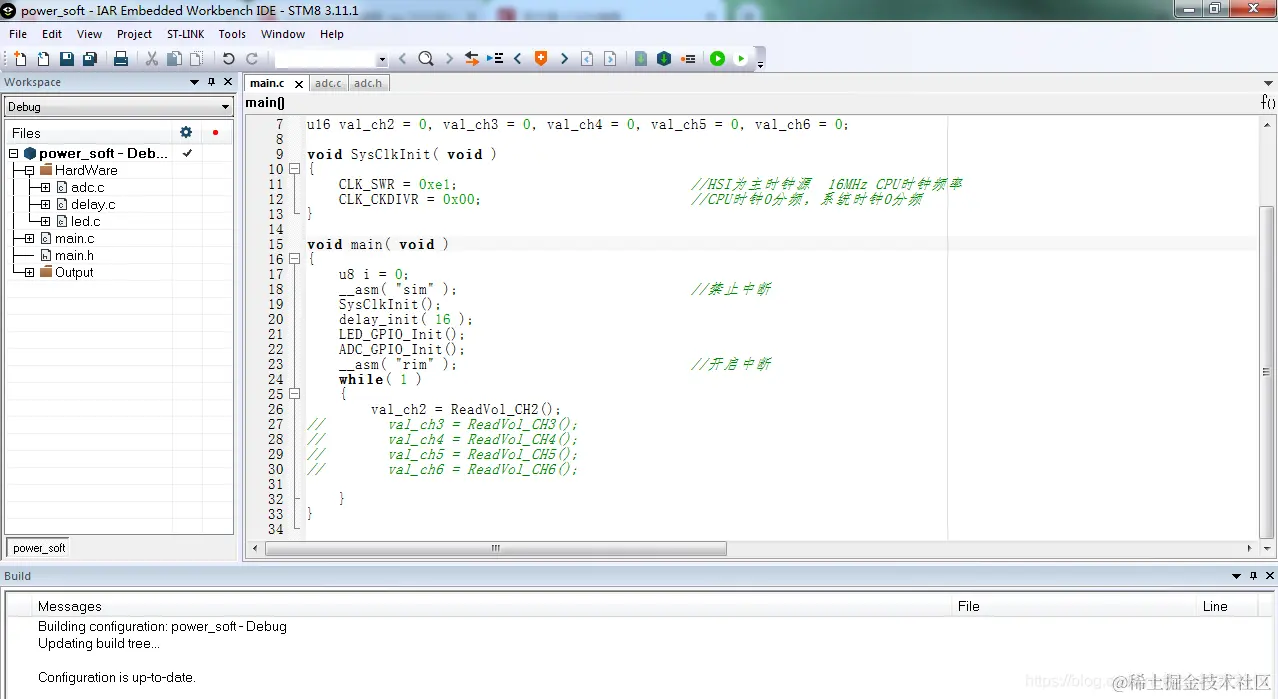Close the main.c editor tab
Screen dimensions: 1278x699
tap(299, 84)
